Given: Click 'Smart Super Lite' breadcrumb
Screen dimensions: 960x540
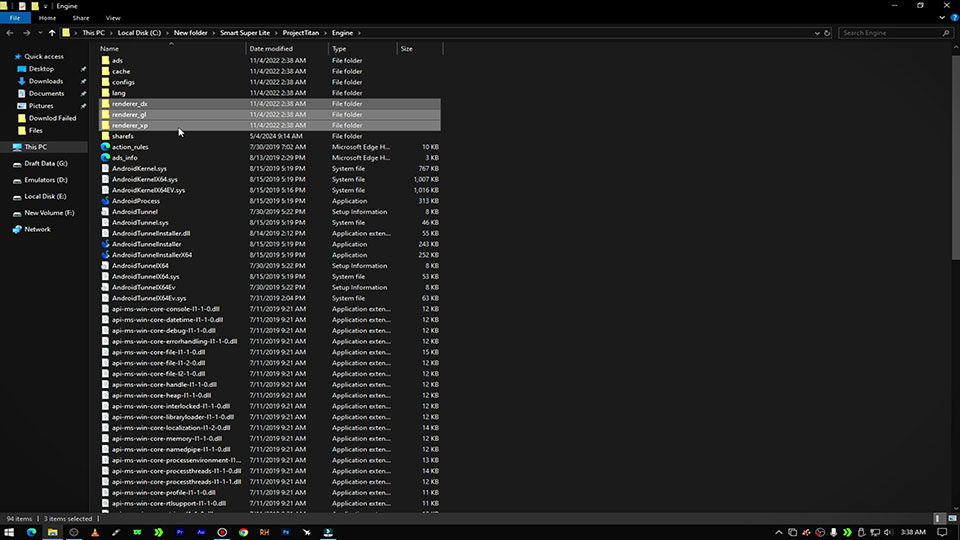Looking at the screenshot, I should pos(245,33).
